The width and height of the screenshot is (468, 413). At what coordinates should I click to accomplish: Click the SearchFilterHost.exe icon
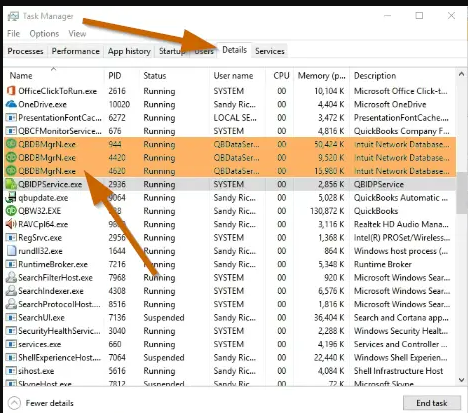[11, 277]
